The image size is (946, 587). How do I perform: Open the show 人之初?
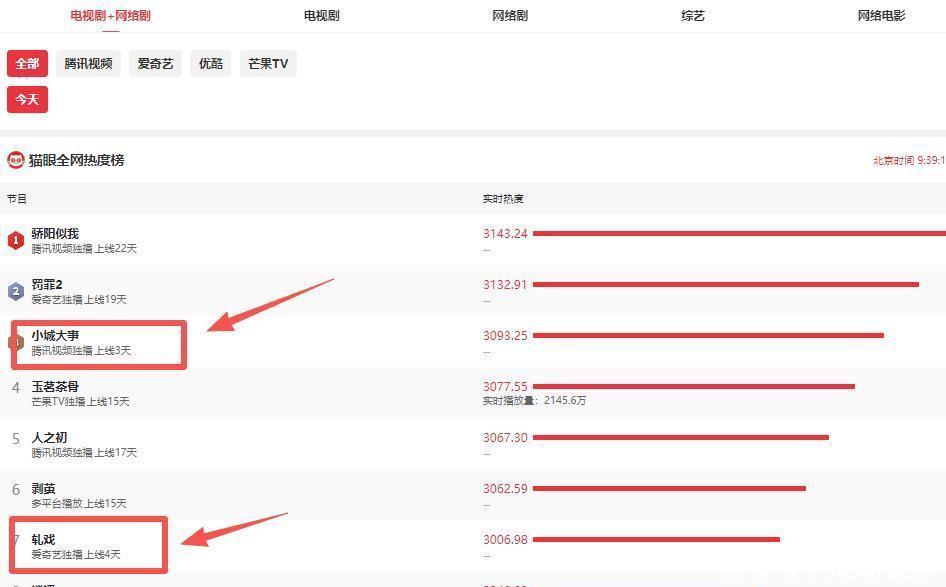[x=49, y=438]
